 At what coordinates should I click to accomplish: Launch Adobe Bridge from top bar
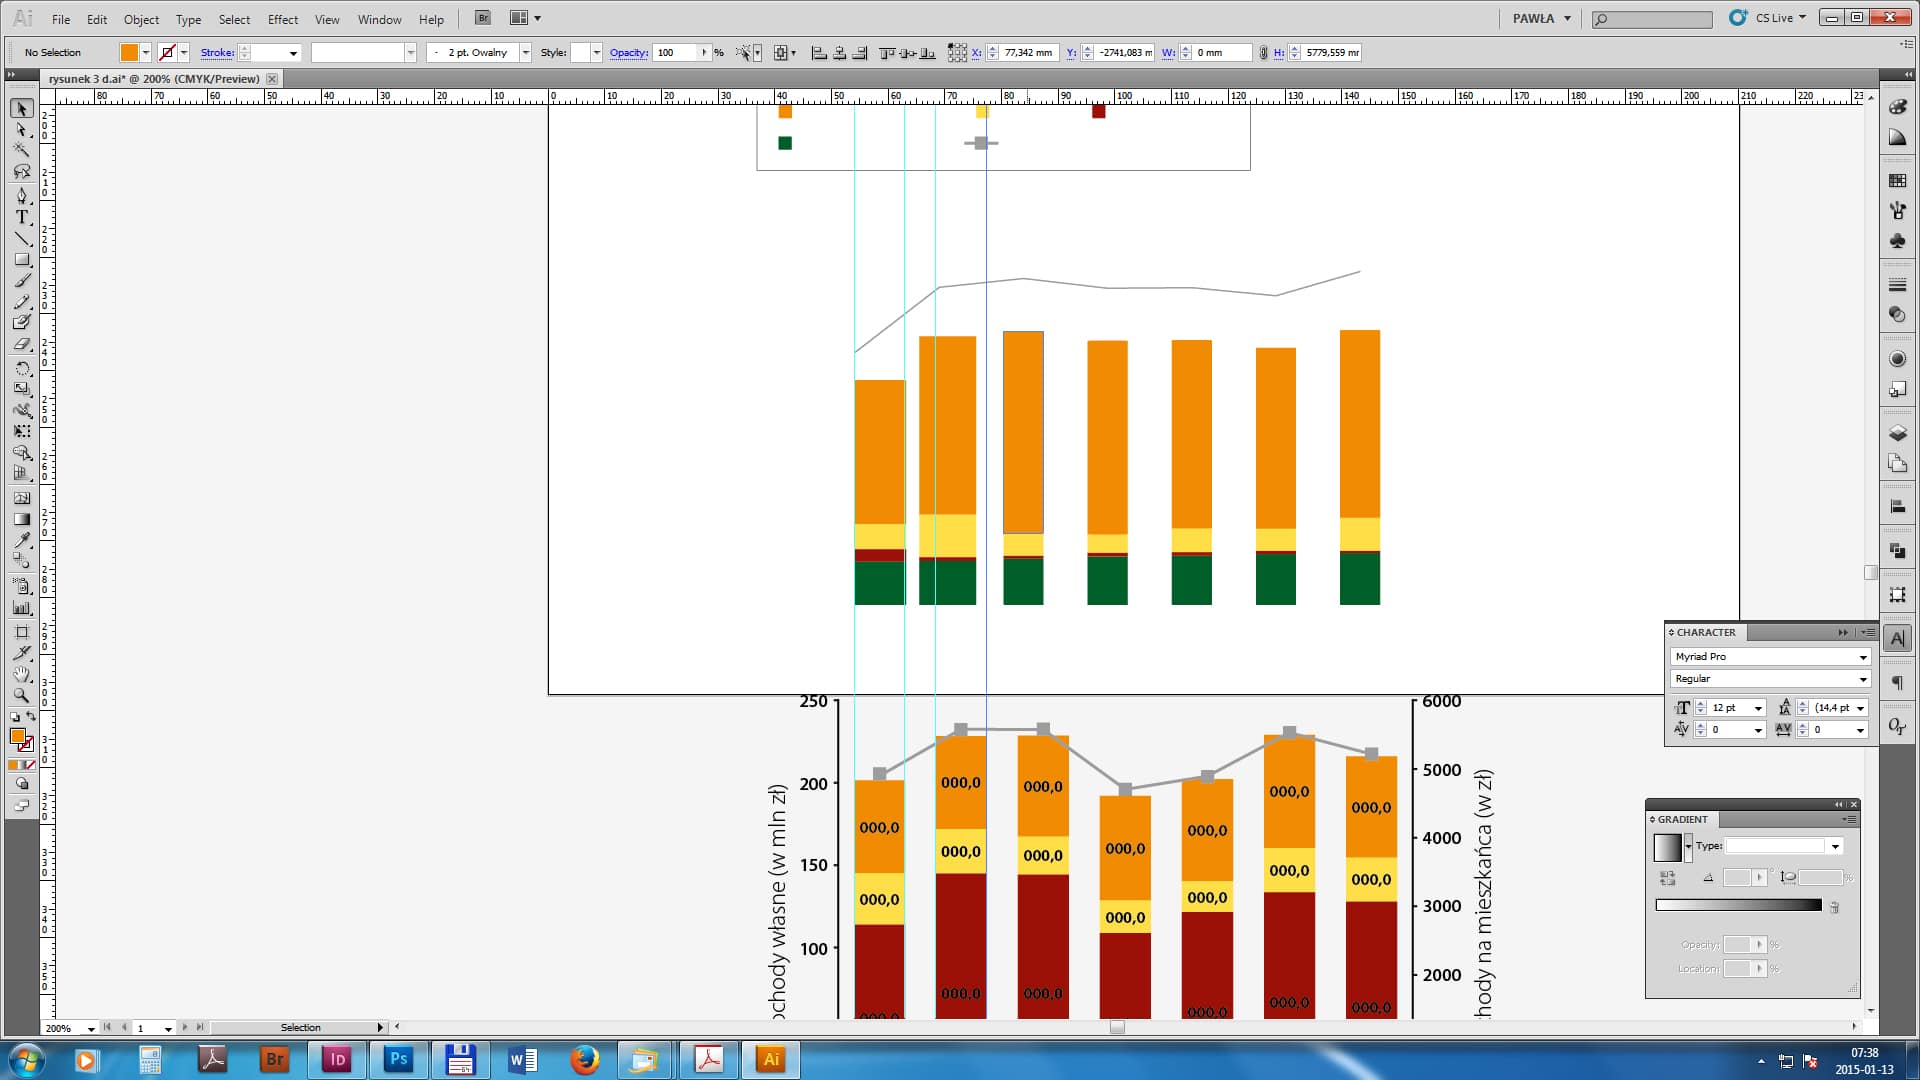(x=483, y=18)
